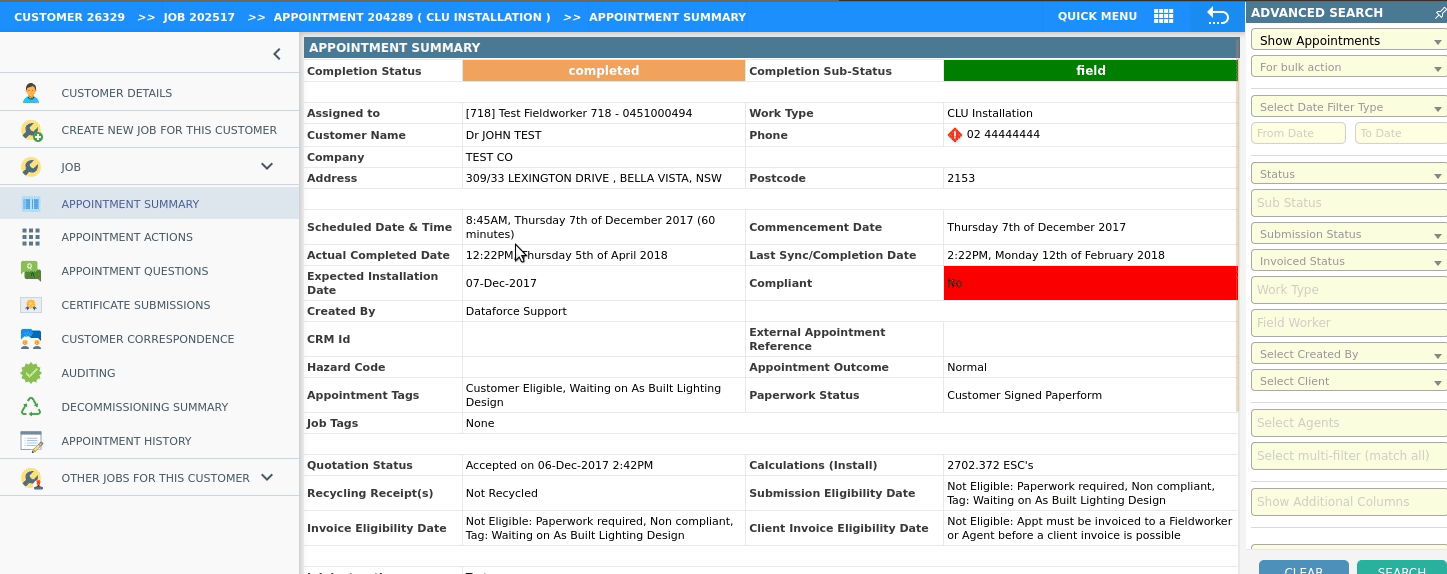Open the Select Date Filter Type dropdown
The width and height of the screenshot is (1447, 574).
point(1346,107)
